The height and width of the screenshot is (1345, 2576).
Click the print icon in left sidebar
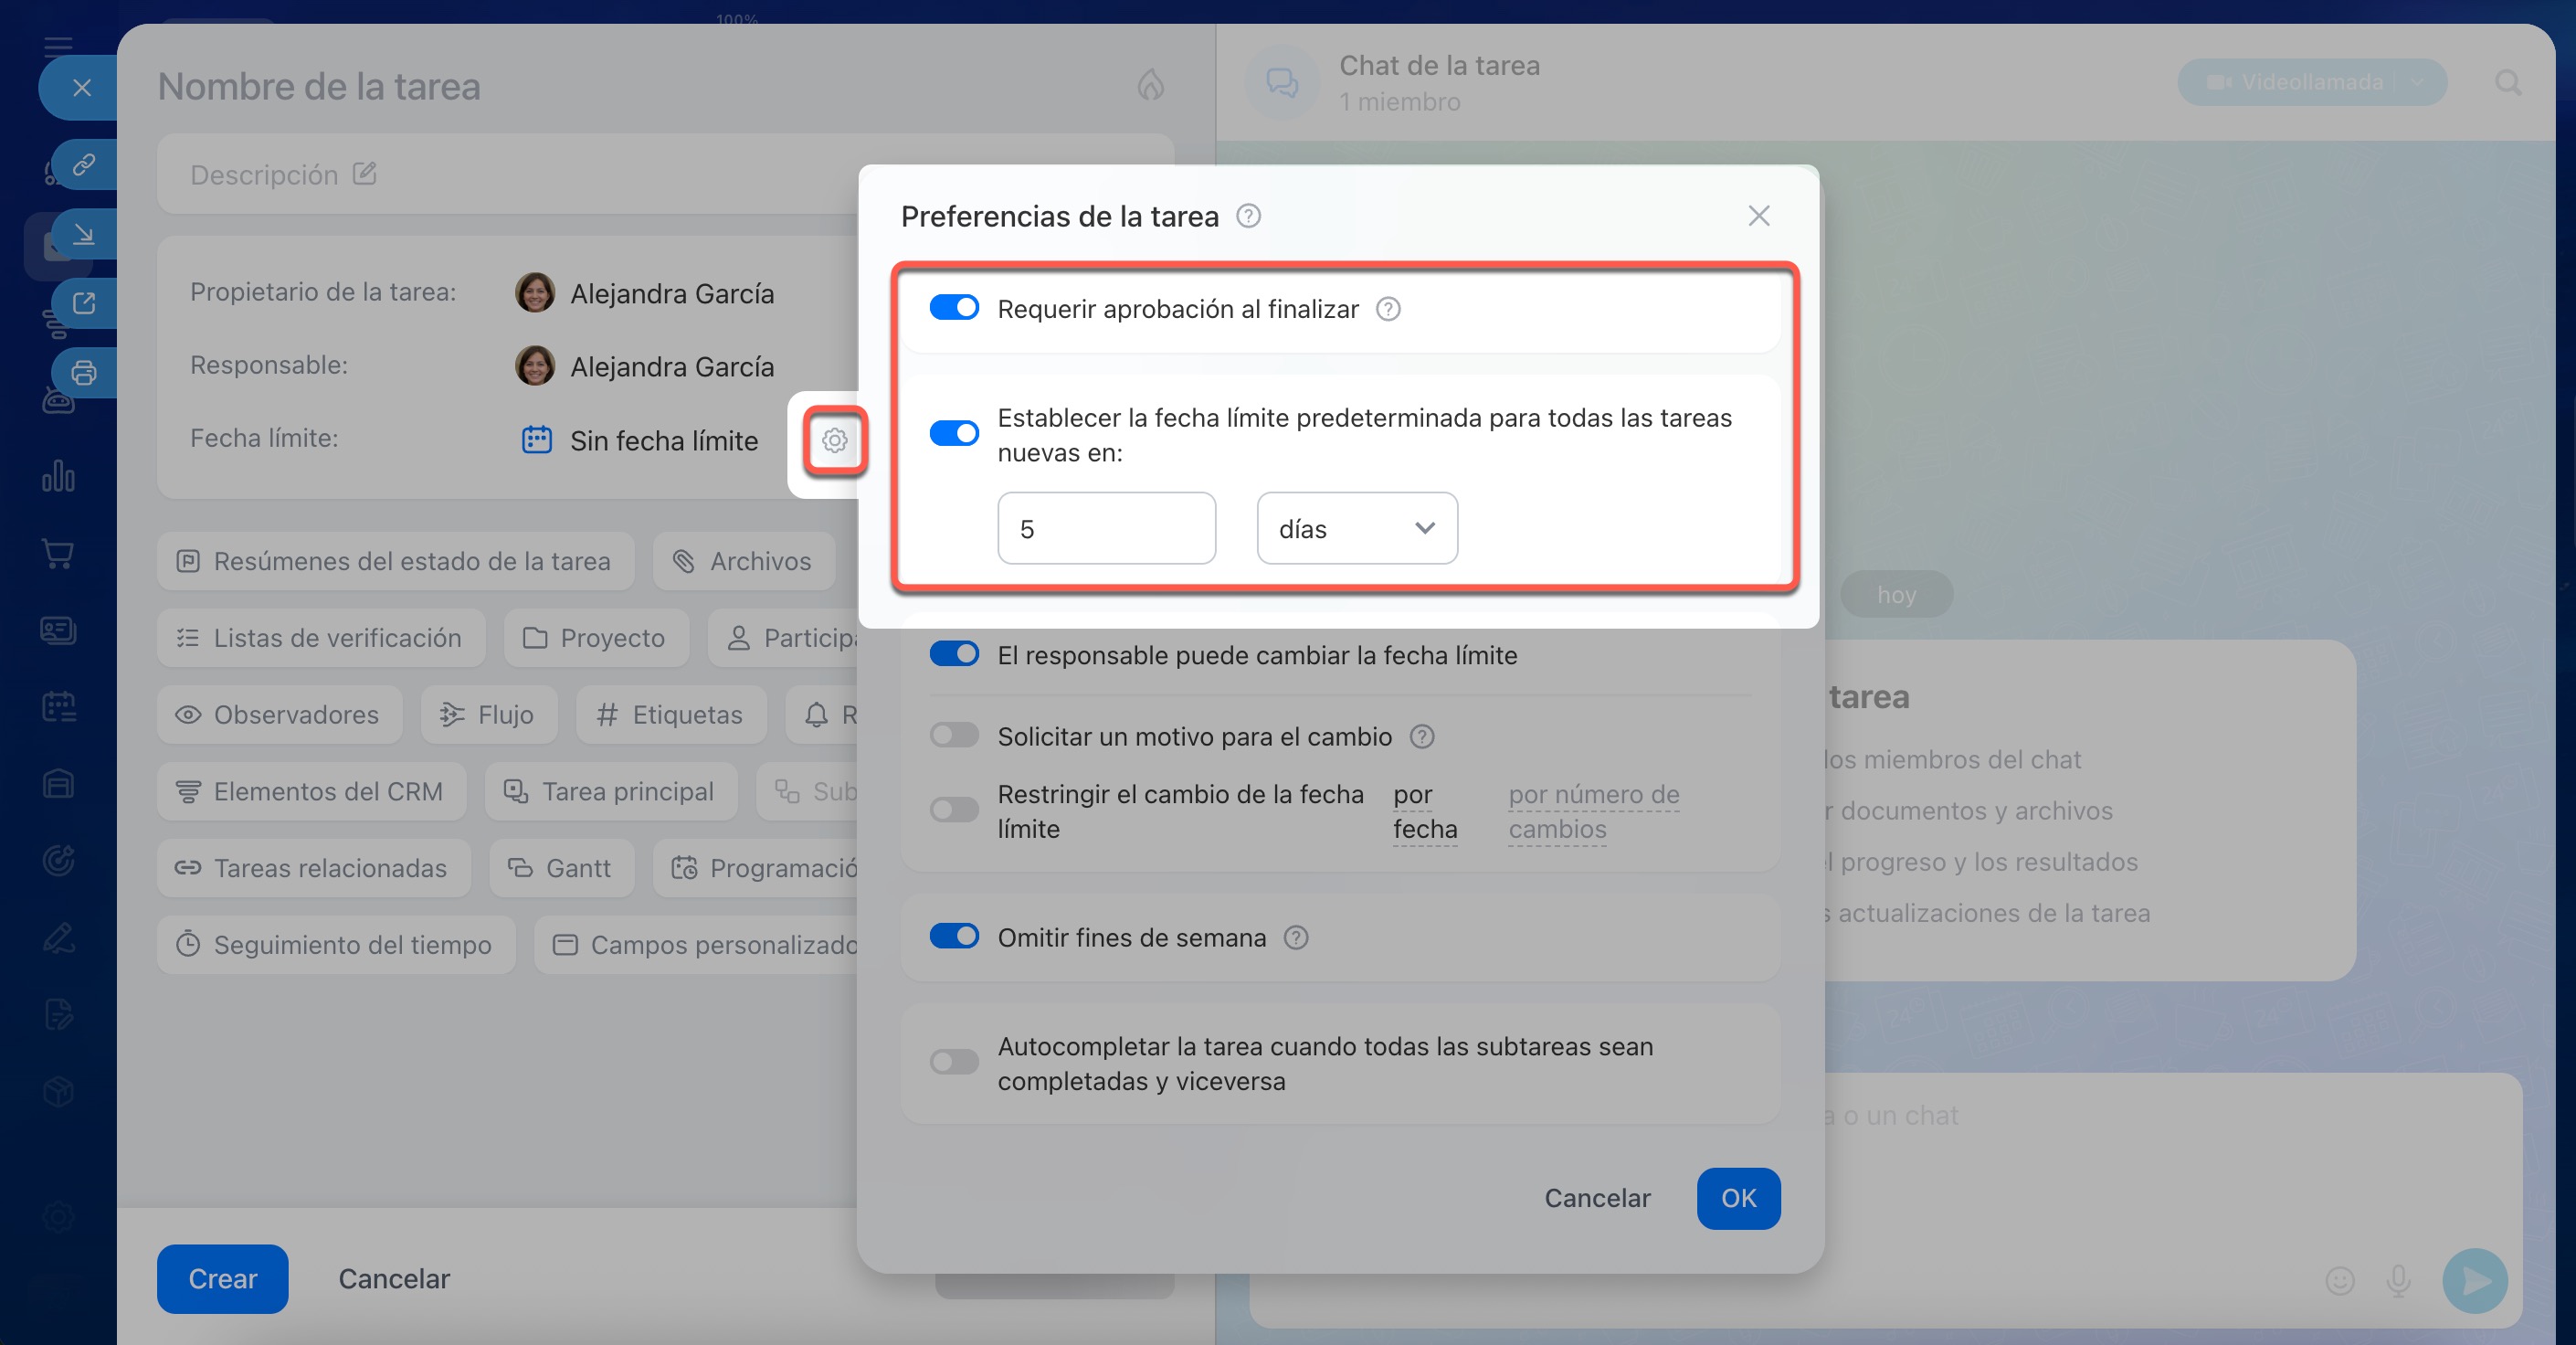coord(84,373)
